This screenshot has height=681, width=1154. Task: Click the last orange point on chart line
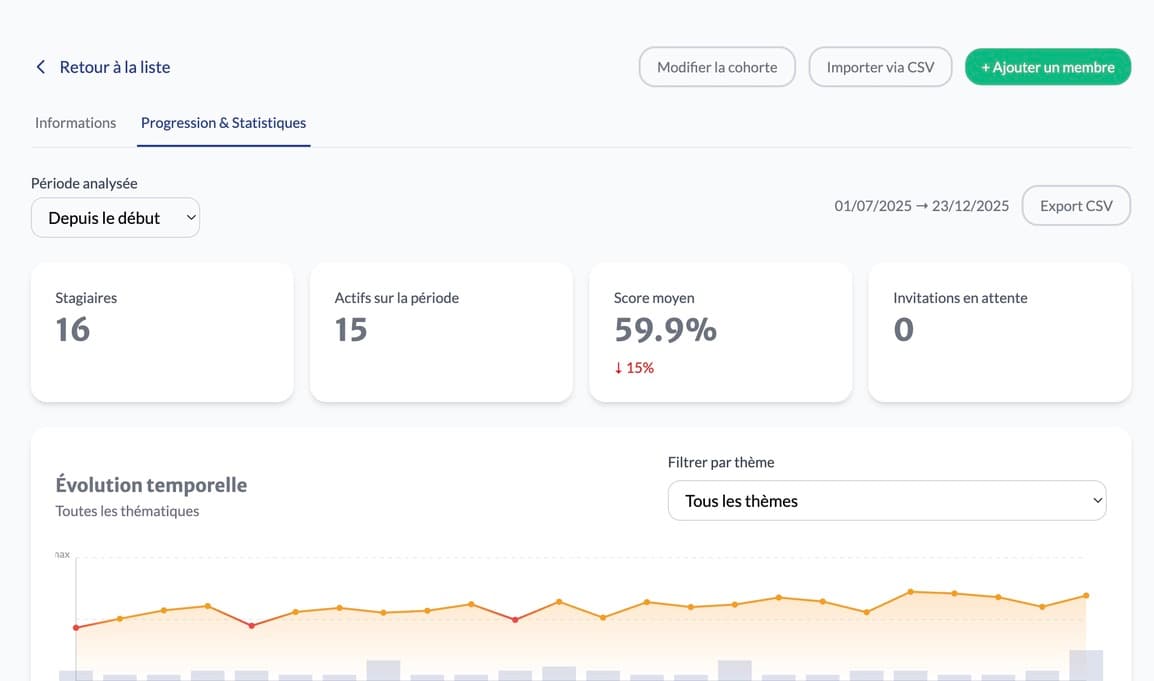[1086, 596]
